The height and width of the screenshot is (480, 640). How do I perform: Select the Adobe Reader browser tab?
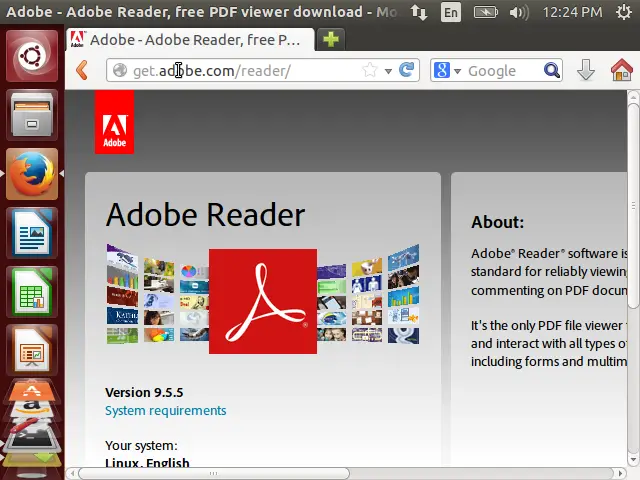point(190,40)
